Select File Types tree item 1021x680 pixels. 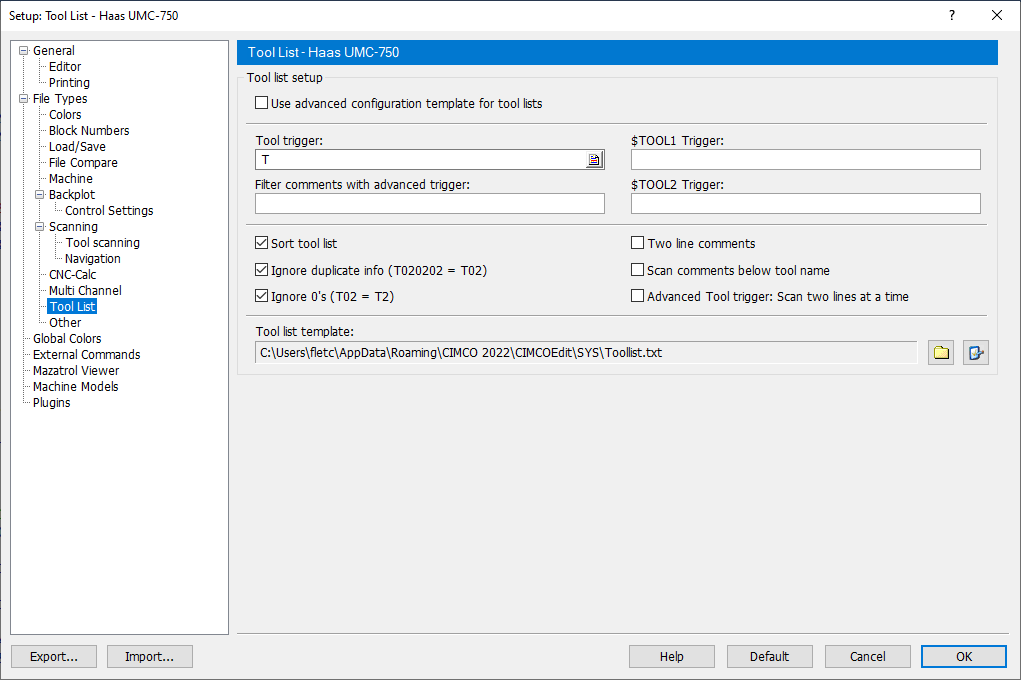pyautogui.click(x=60, y=98)
